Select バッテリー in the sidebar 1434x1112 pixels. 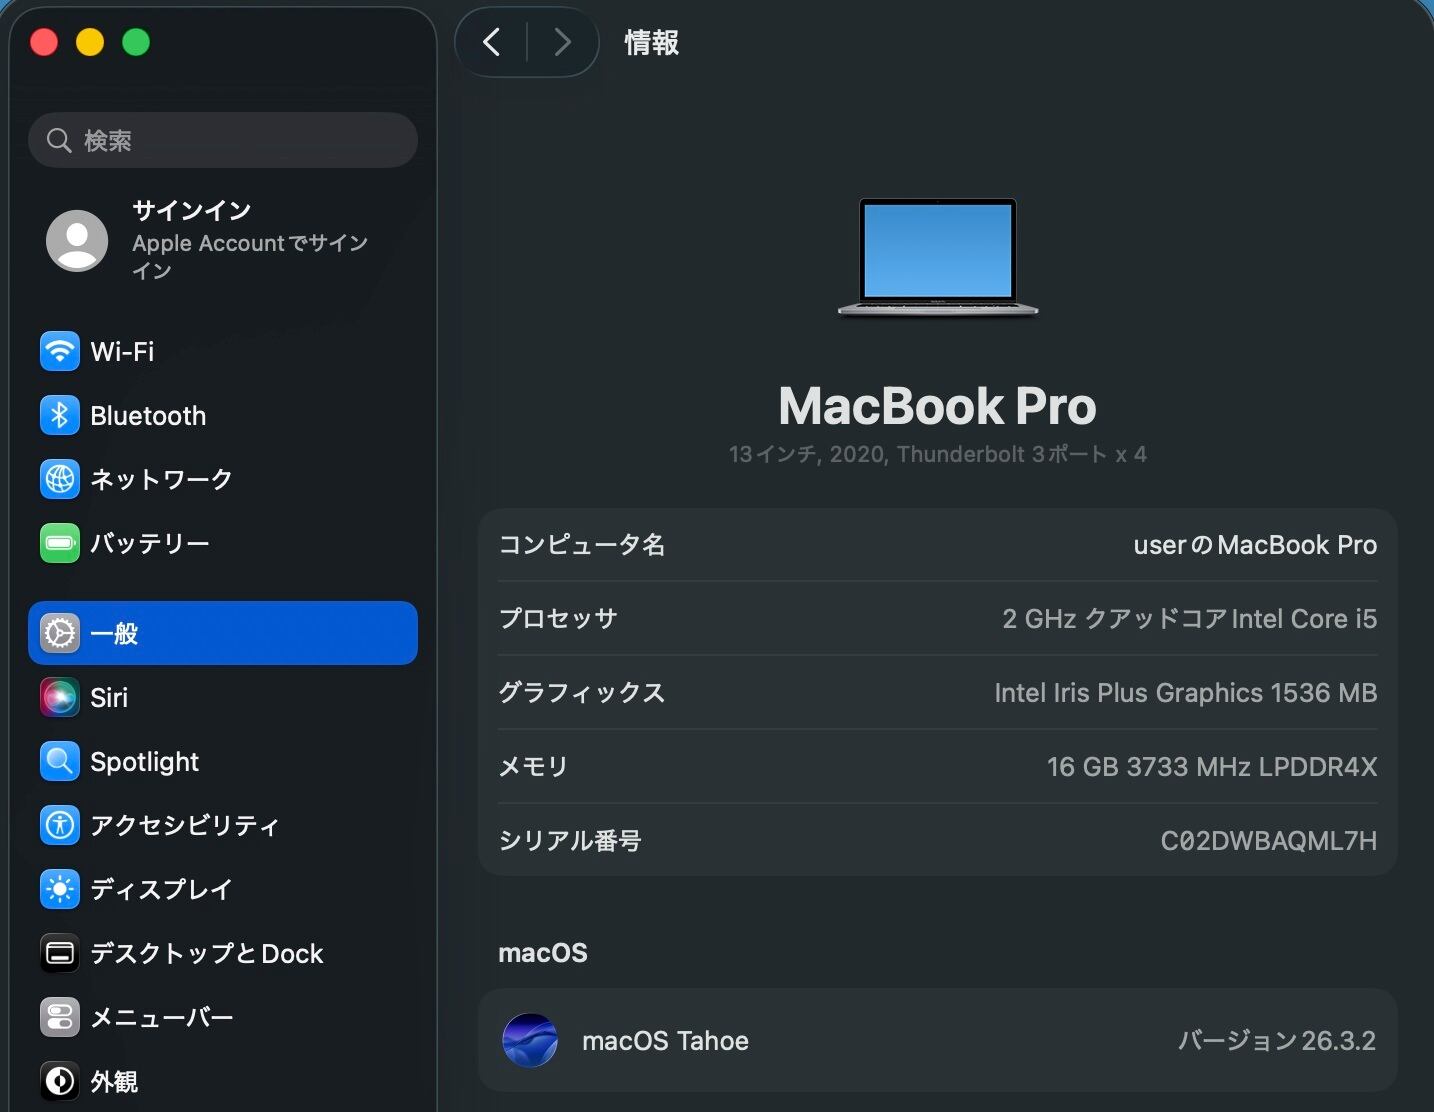223,544
